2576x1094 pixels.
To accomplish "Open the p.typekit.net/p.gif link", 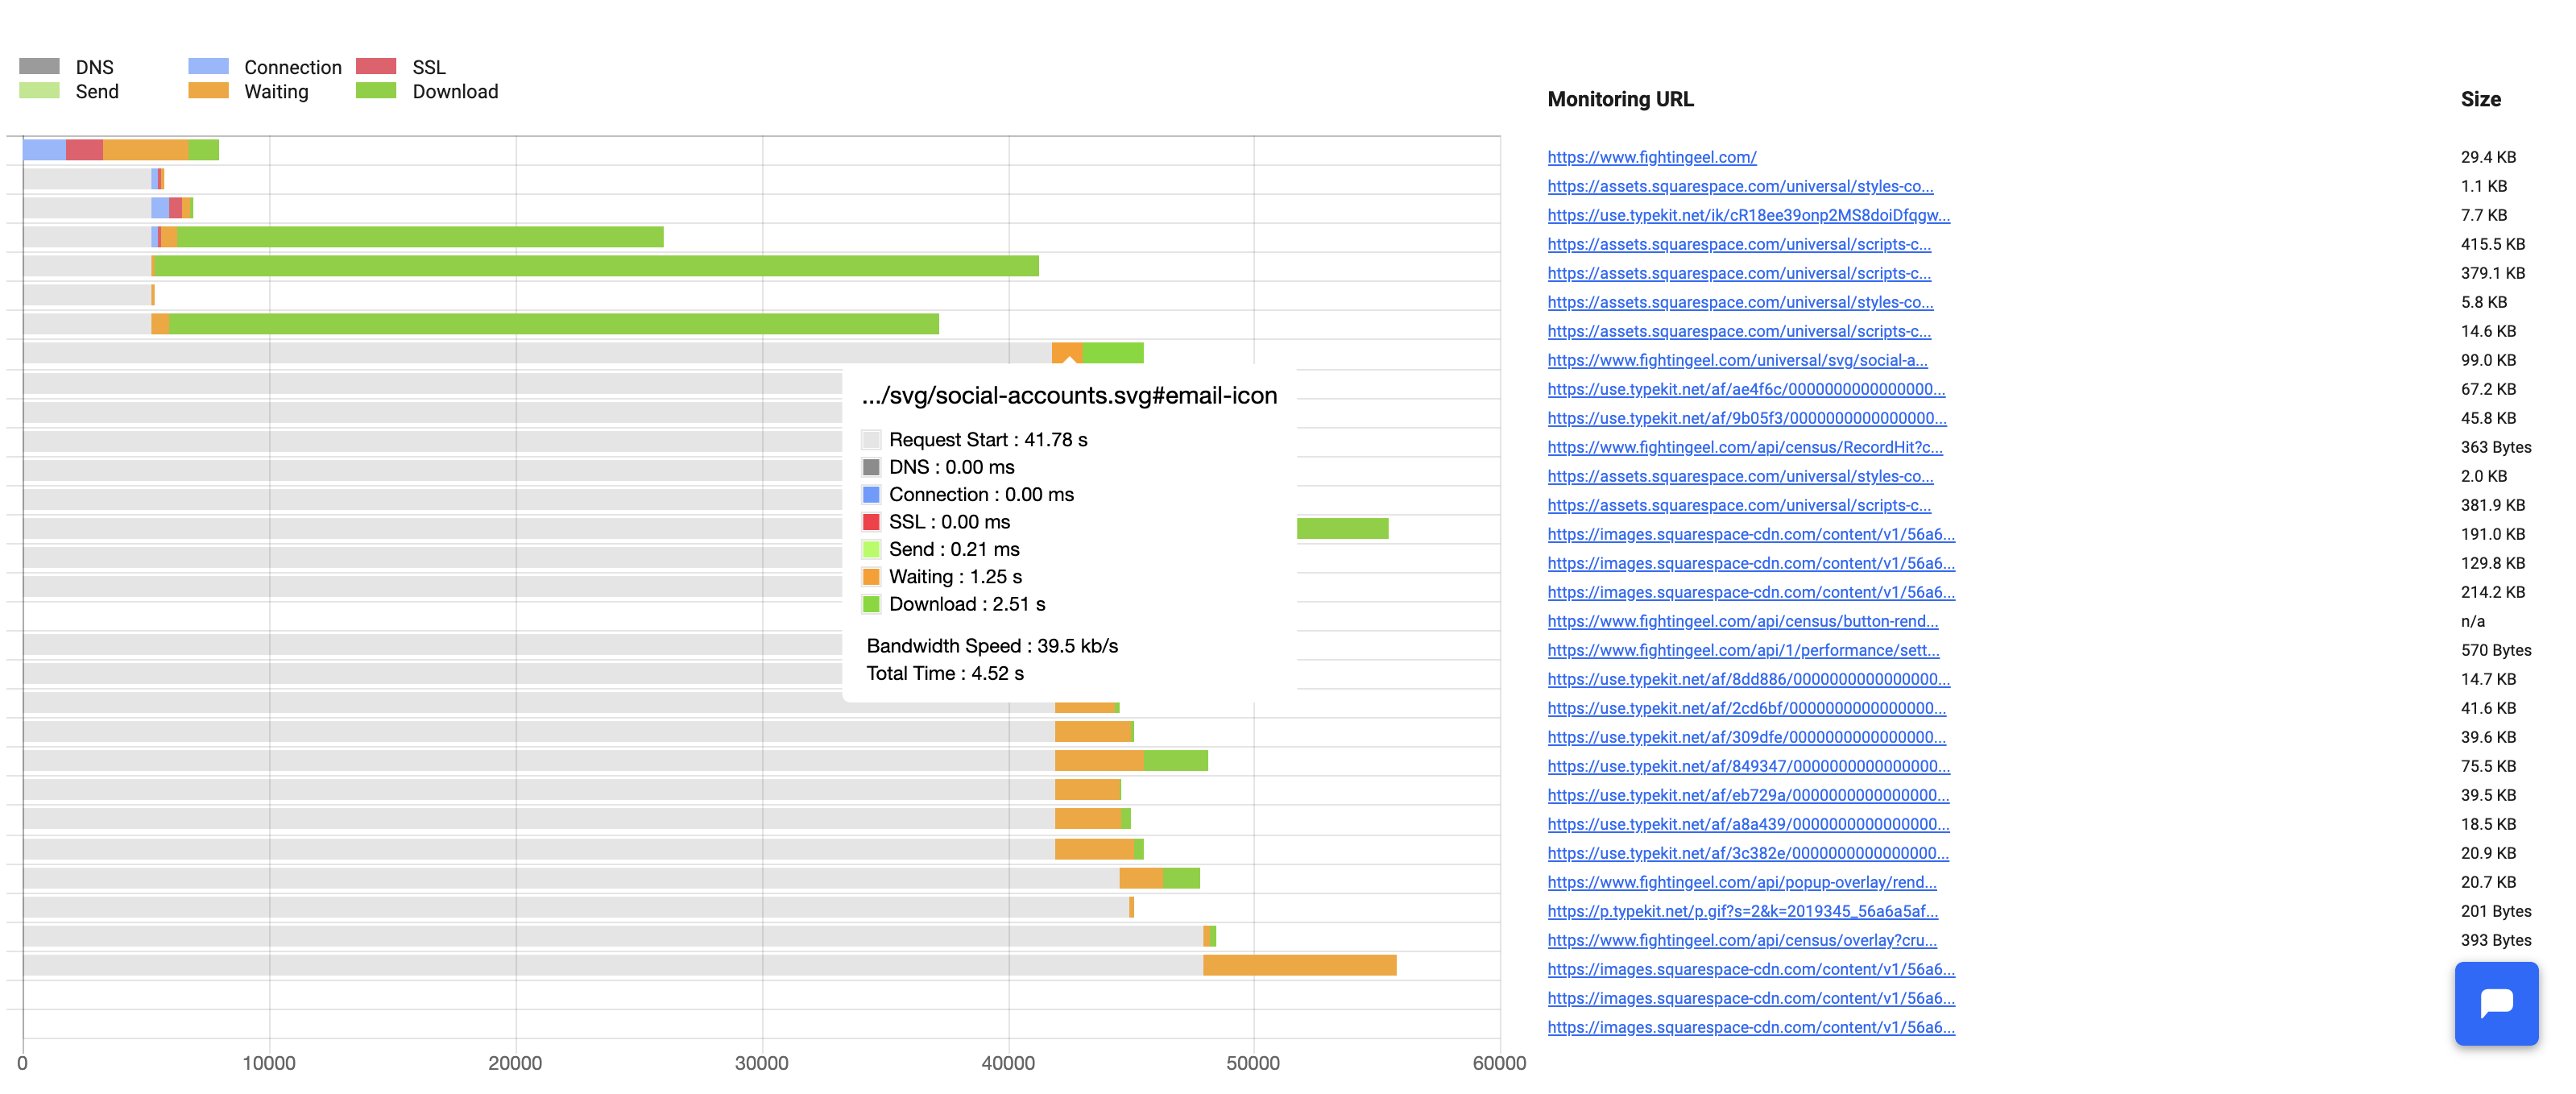I will pyautogui.click(x=1742, y=911).
